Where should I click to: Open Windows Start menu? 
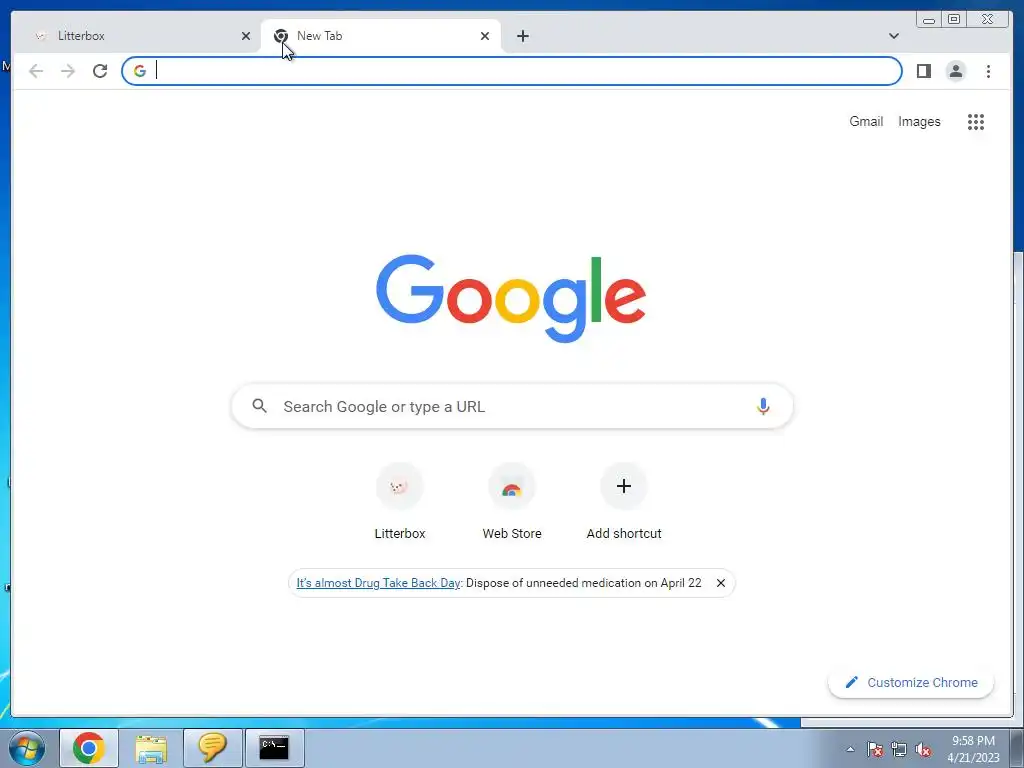click(x=27, y=748)
